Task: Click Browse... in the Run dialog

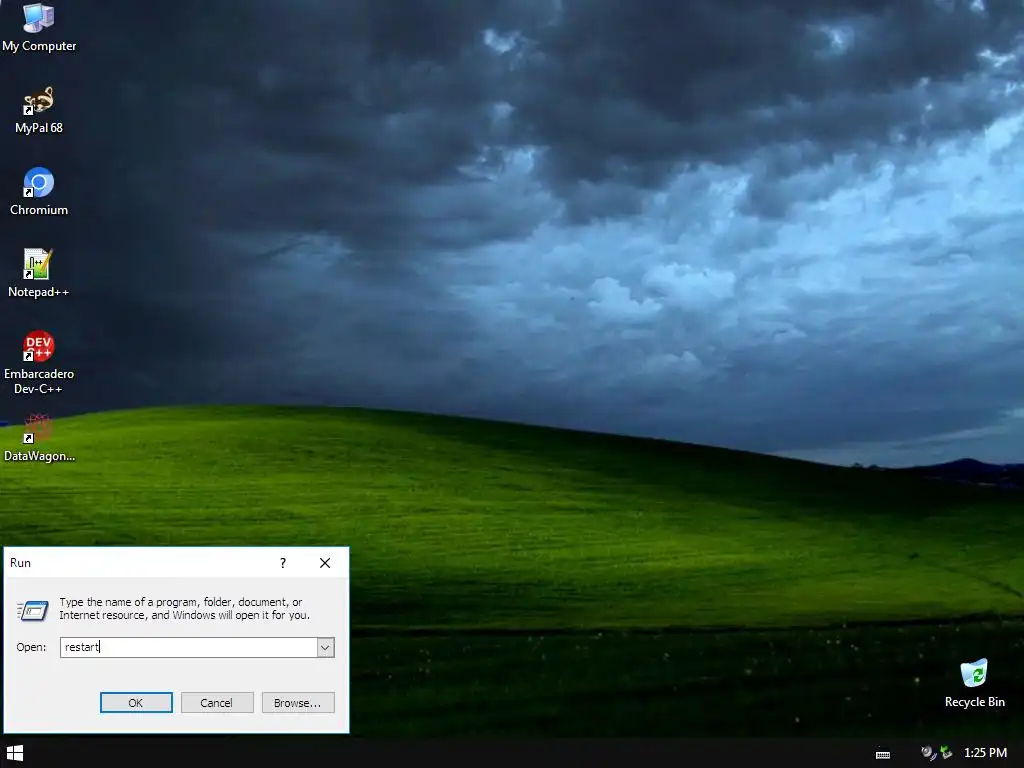Action: click(298, 703)
